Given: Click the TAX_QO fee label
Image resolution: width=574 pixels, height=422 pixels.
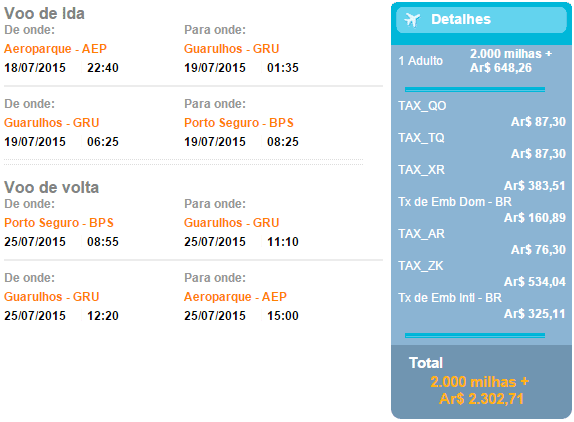Looking at the screenshot, I should (422, 106).
